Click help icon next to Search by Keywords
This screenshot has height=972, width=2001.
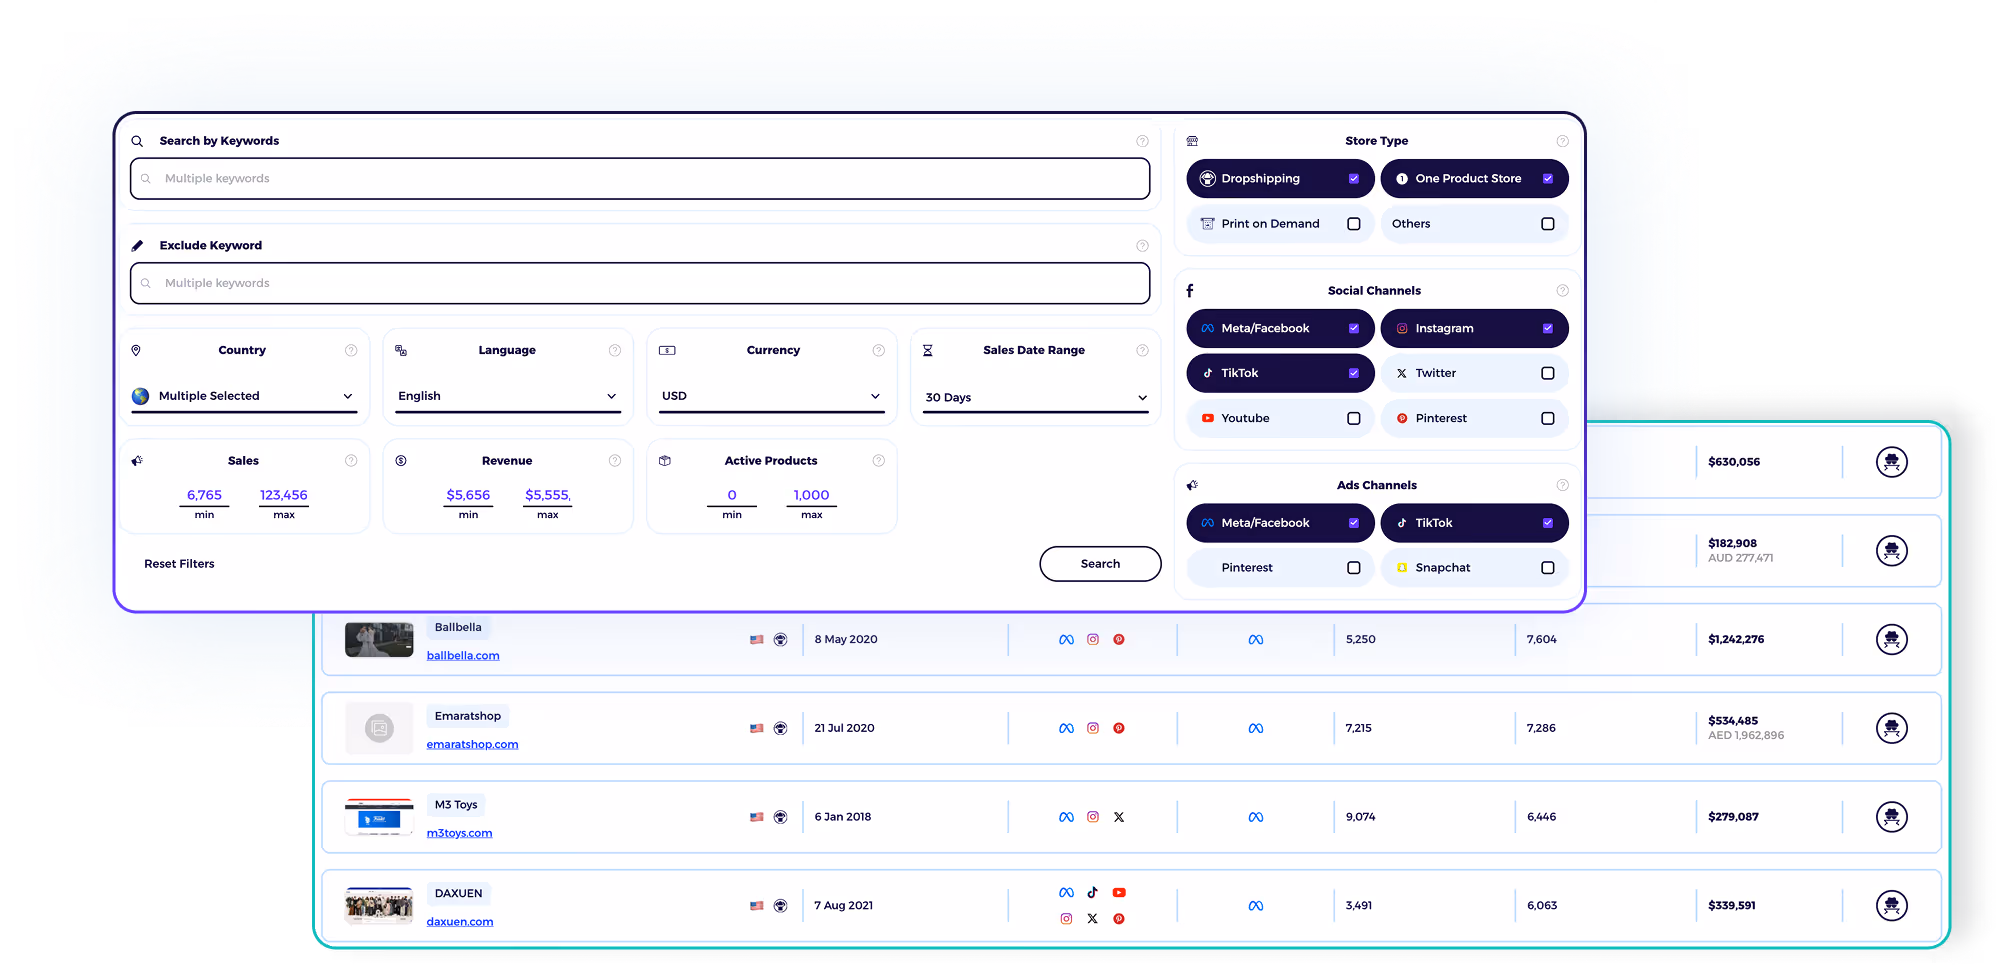(1142, 141)
